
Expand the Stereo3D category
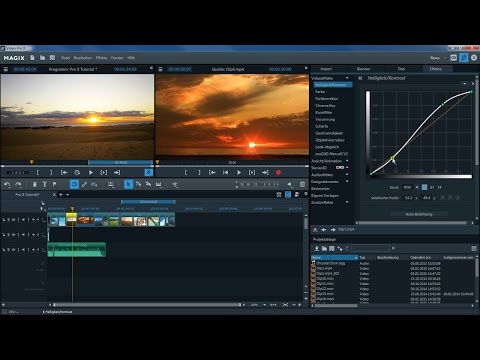[347, 168]
